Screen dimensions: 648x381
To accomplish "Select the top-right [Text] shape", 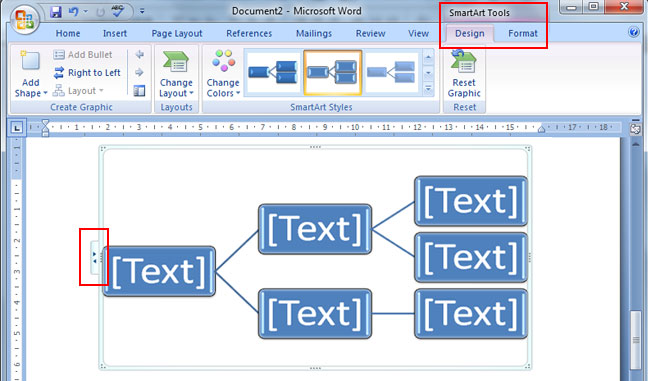I will (471, 201).
